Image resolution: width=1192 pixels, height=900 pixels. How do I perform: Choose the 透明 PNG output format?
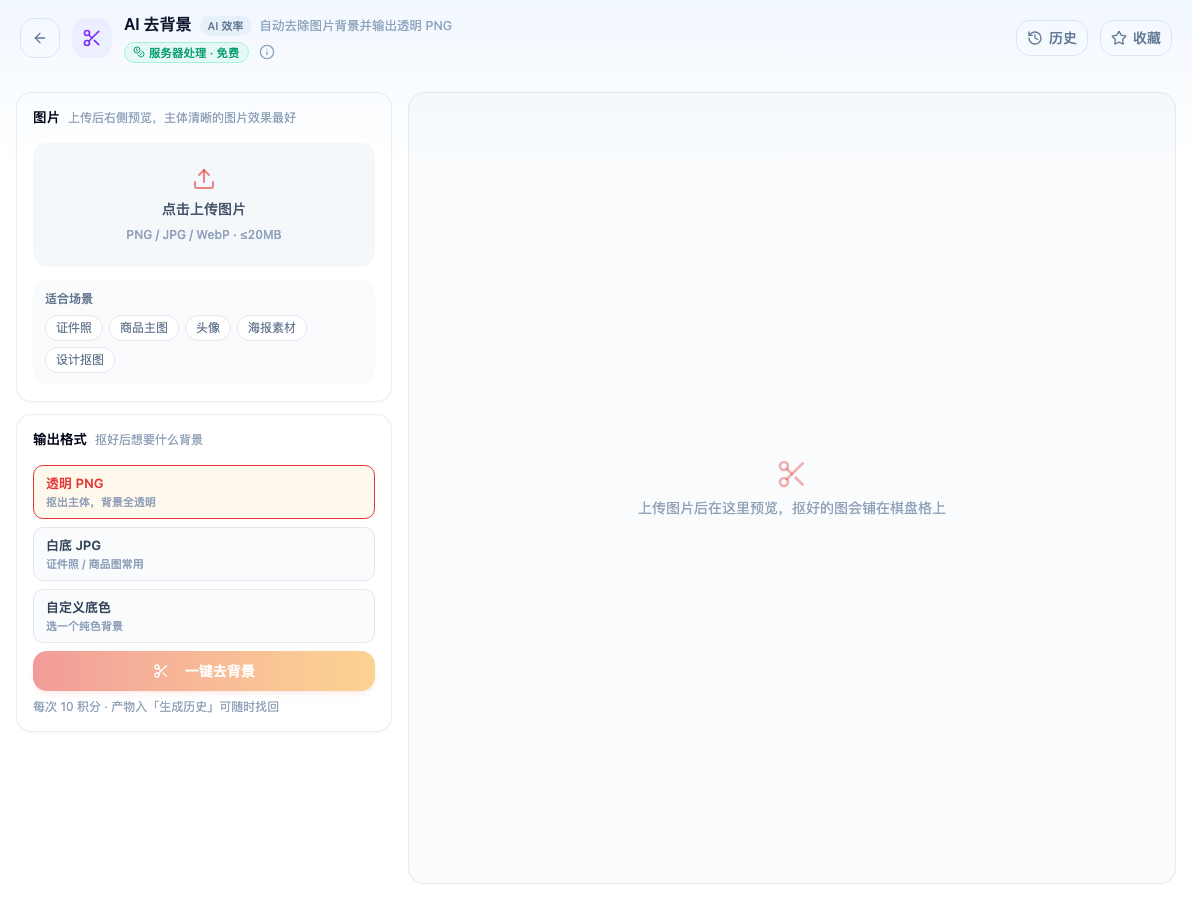tap(204, 492)
